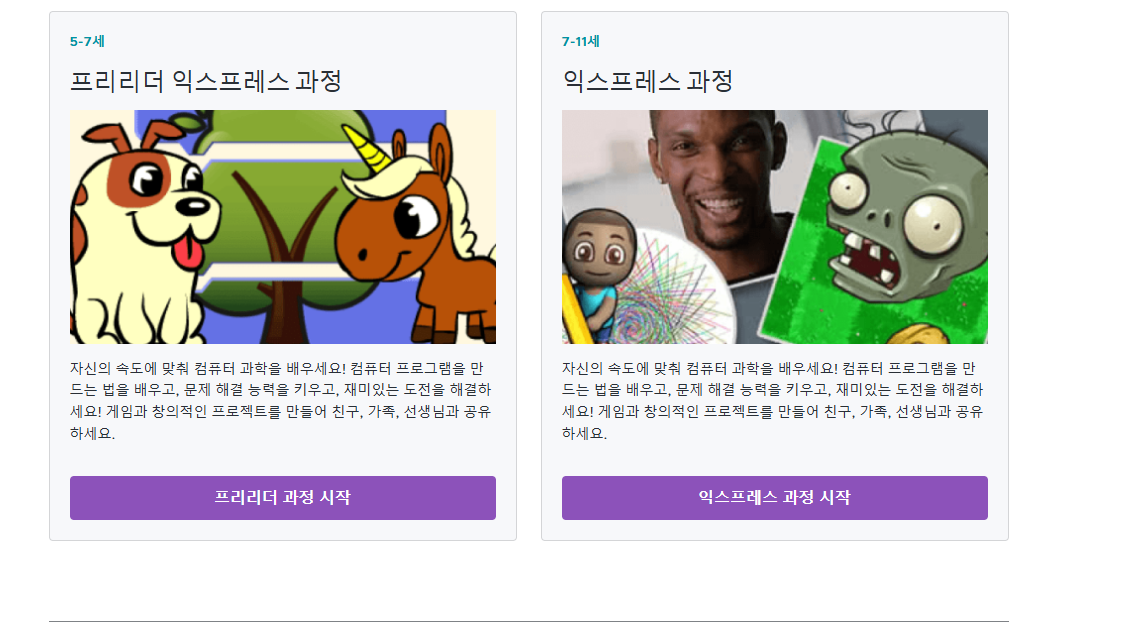Click the express course description text
This screenshot has height=635, width=1136.
[773, 400]
